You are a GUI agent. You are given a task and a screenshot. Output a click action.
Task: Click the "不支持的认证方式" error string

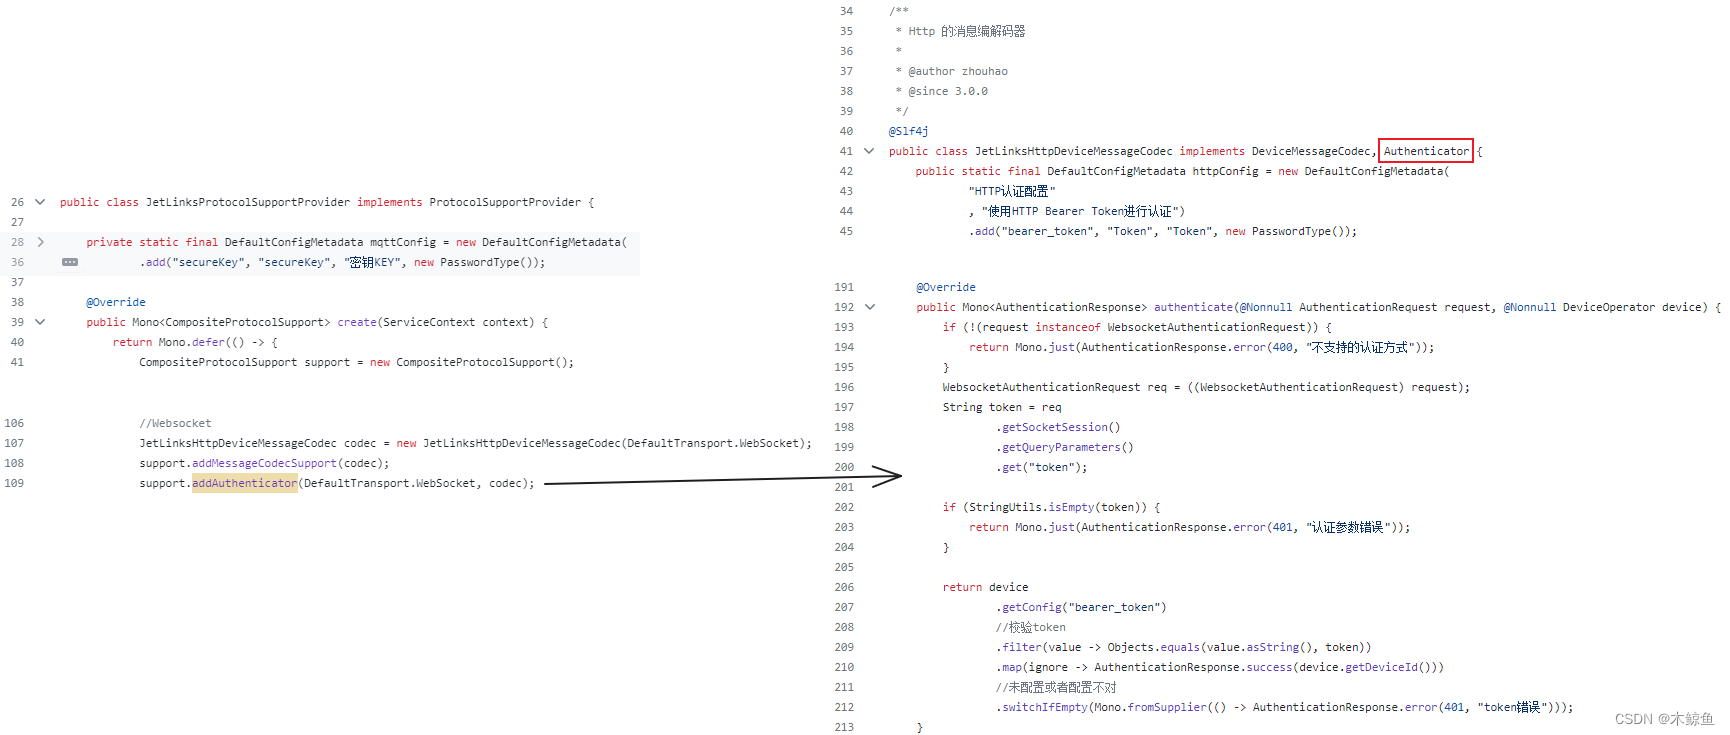point(1361,347)
